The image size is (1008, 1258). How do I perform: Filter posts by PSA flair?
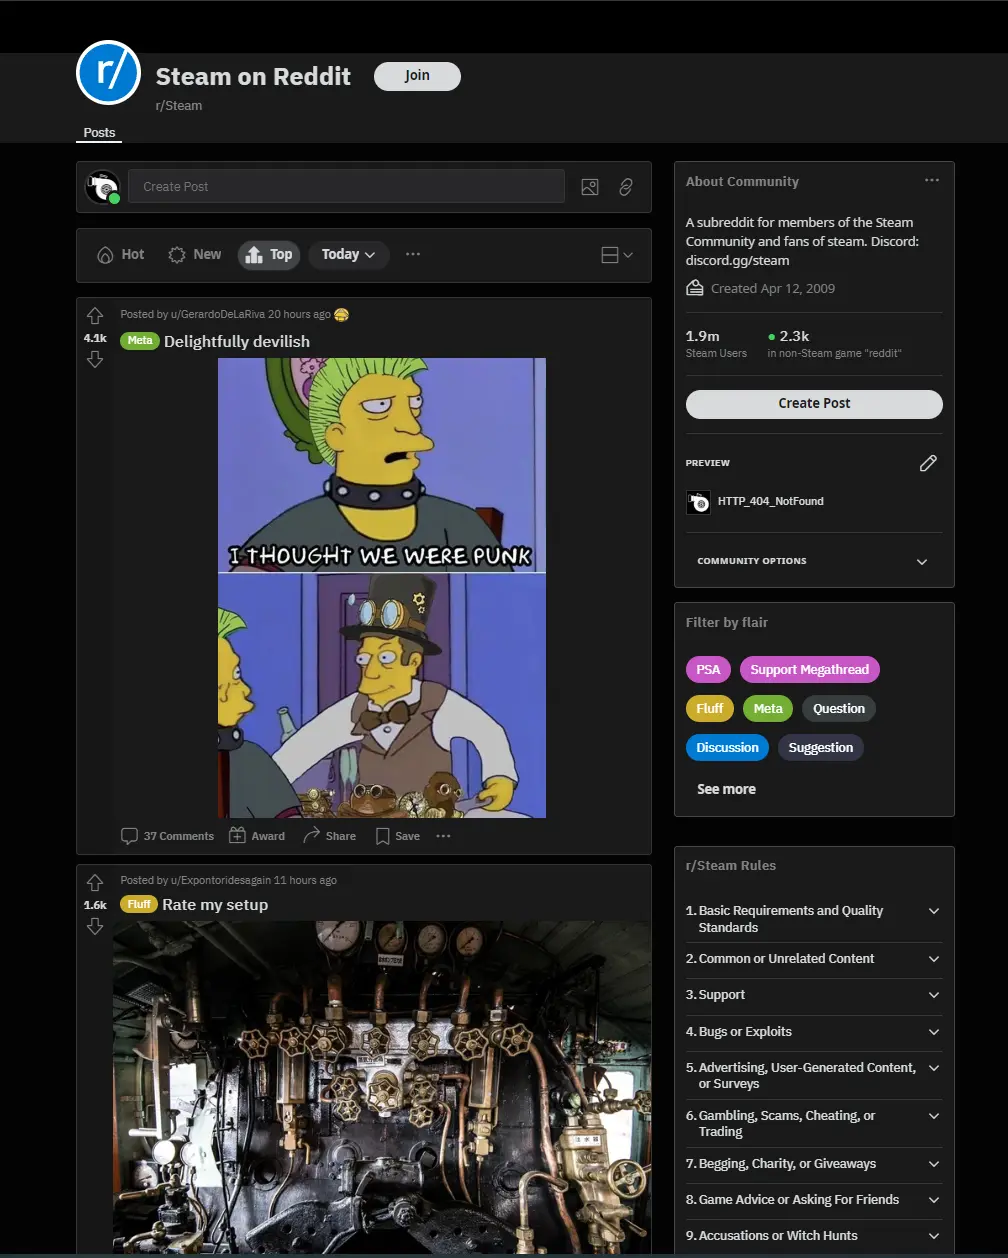[708, 669]
